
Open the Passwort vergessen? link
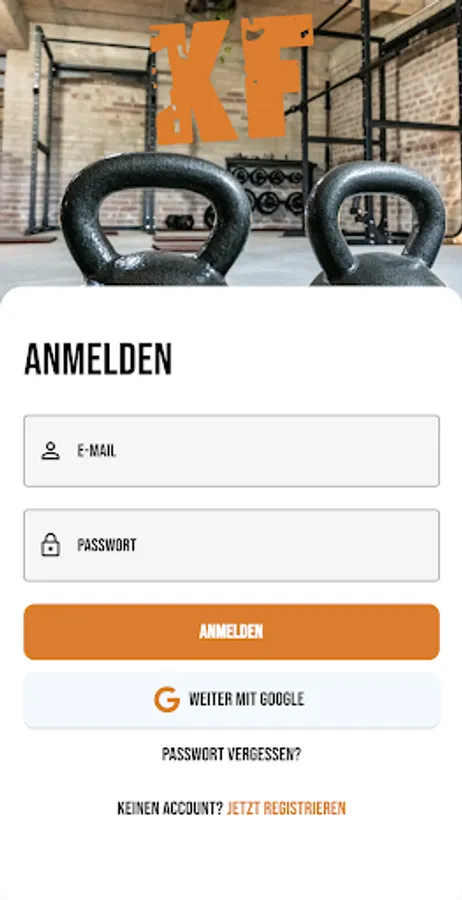231,754
